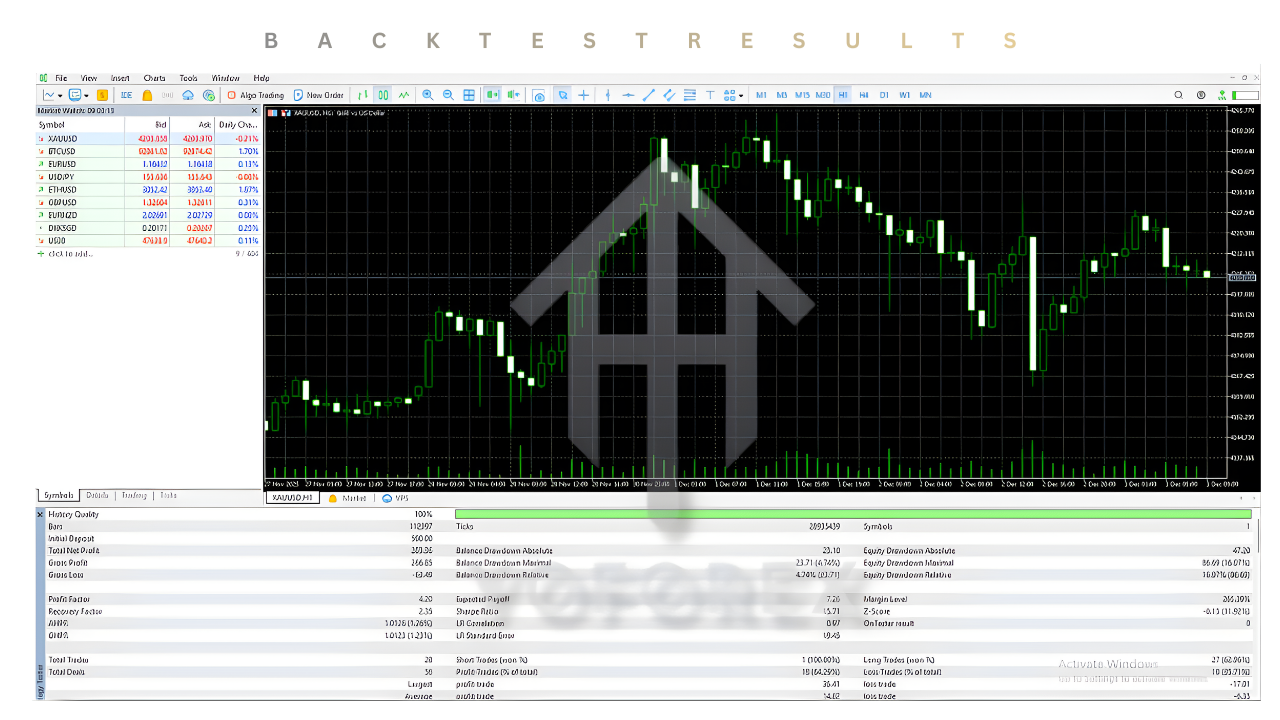The height and width of the screenshot is (720, 1280).
Task: Switch chart to candlestick display
Action: pyautogui.click(x=383, y=95)
